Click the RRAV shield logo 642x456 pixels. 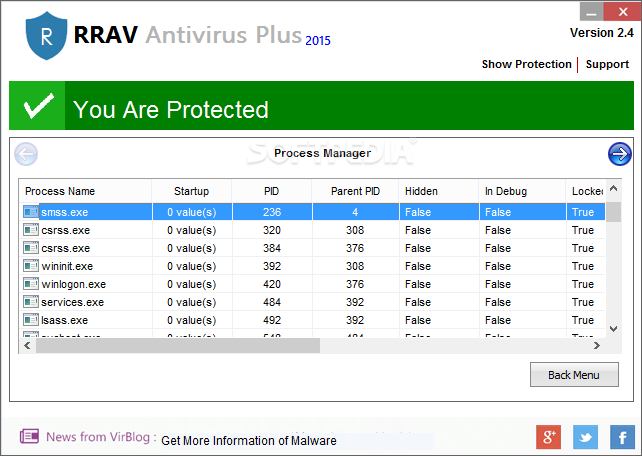pyautogui.click(x=46, y=36)
